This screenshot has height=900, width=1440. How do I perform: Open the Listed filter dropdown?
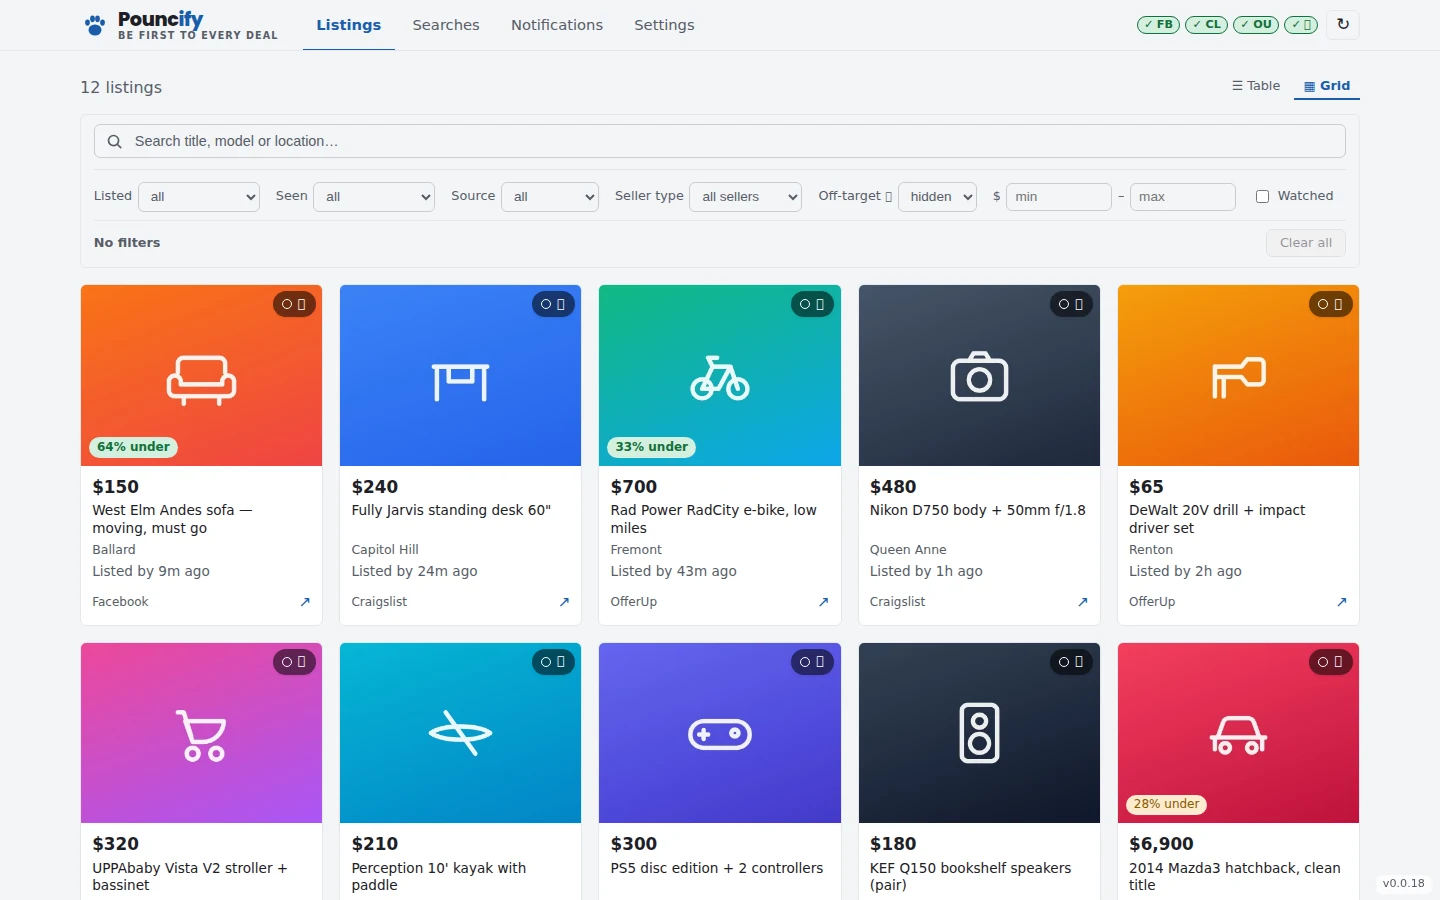pyautogui.click(x=199, y=197)
